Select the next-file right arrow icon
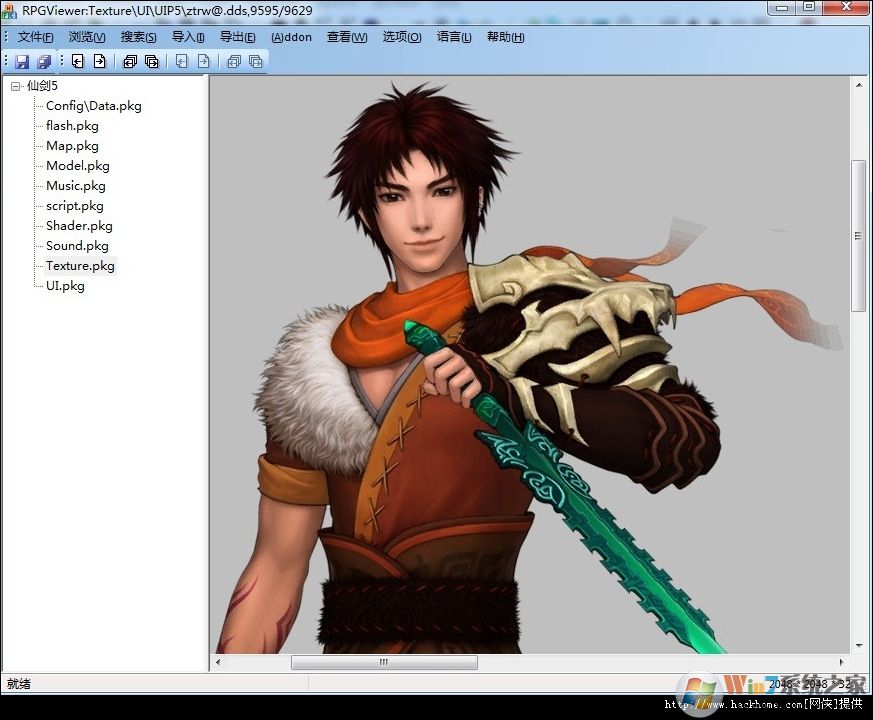Viewport: 873px width, 720px height. click(x=99, y=61)
